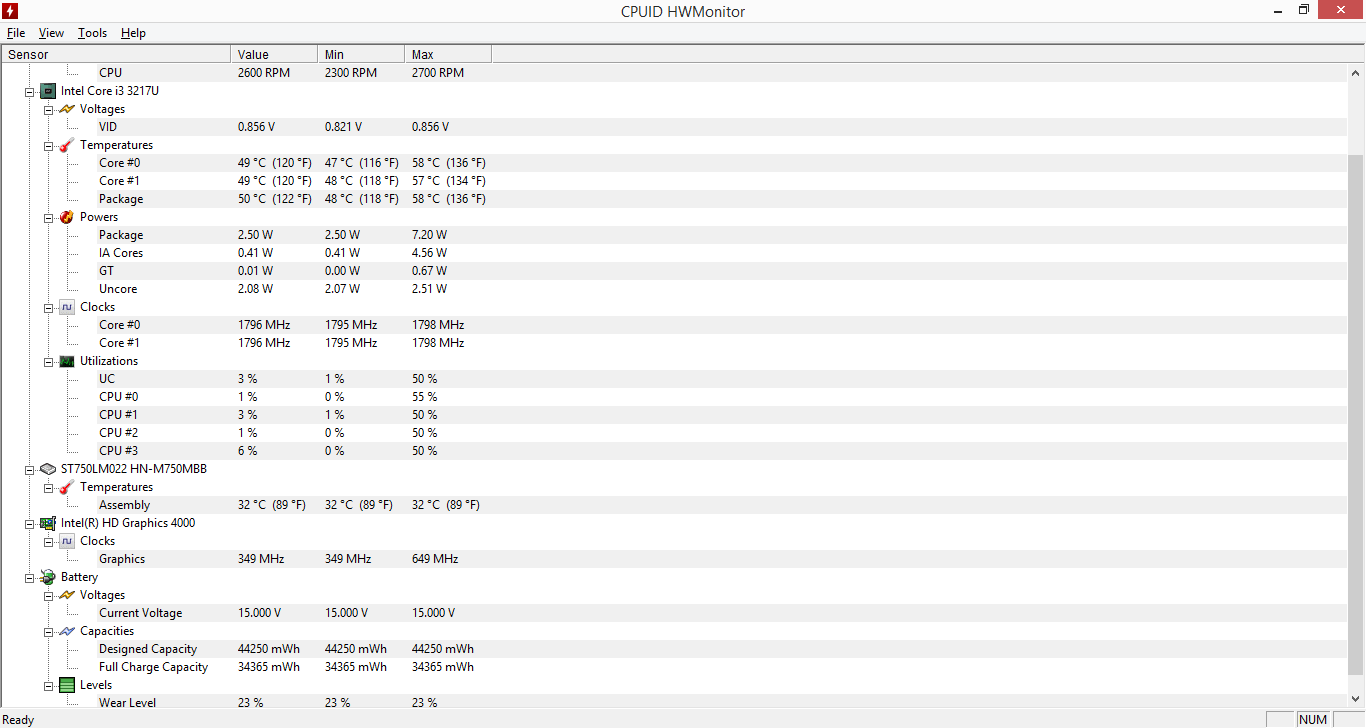
Task: Click the 7.20 W max Package power value
Action: click(x=429, y=235)
